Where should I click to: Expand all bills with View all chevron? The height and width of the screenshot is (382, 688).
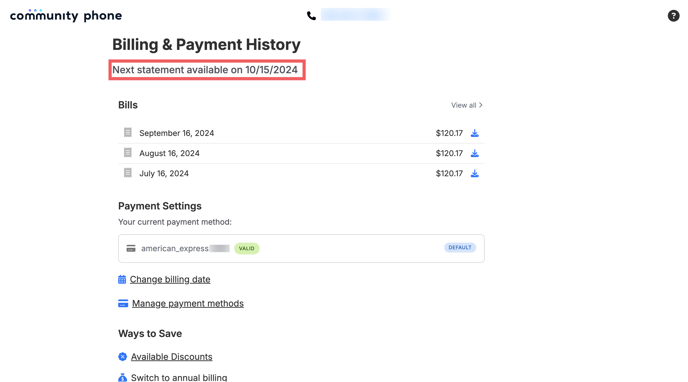point(467,105)
